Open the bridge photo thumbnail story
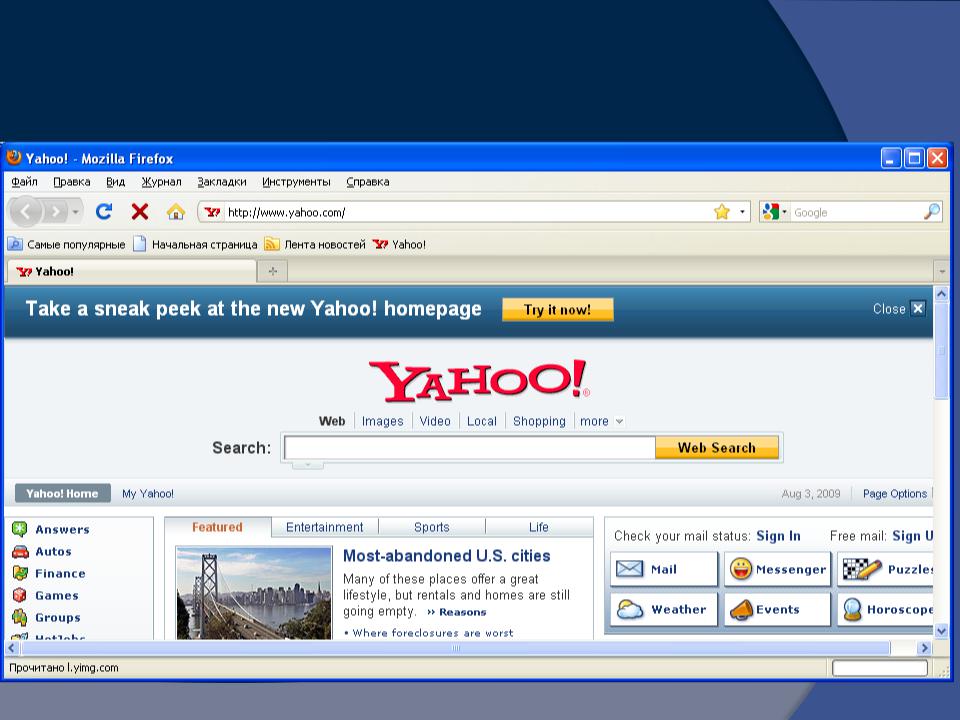The height and width of the screenshot is (720, 960). pyautogui.click(x=253, y=593)
